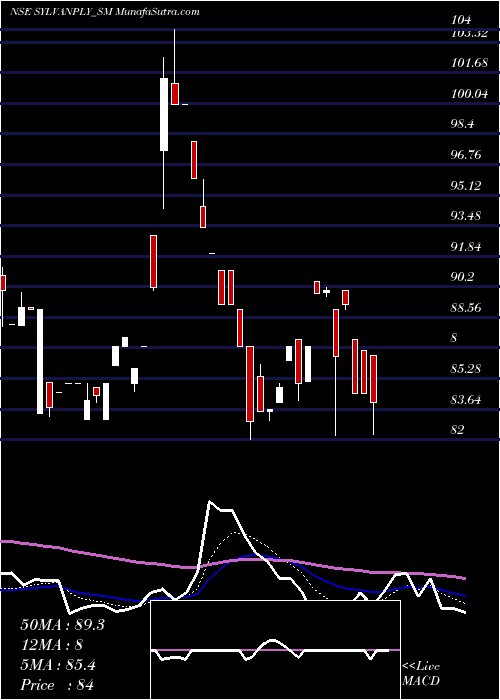
Task: Click the 5MA : 85.4 readout
Action: (x=58, y=665)
